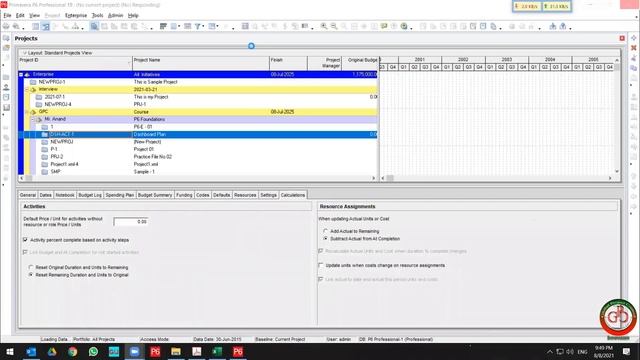The width and height of the screenshot is (640, 360).
Task: Open Adobe Acrobat from the taskbar
Action: click(196, 351)
